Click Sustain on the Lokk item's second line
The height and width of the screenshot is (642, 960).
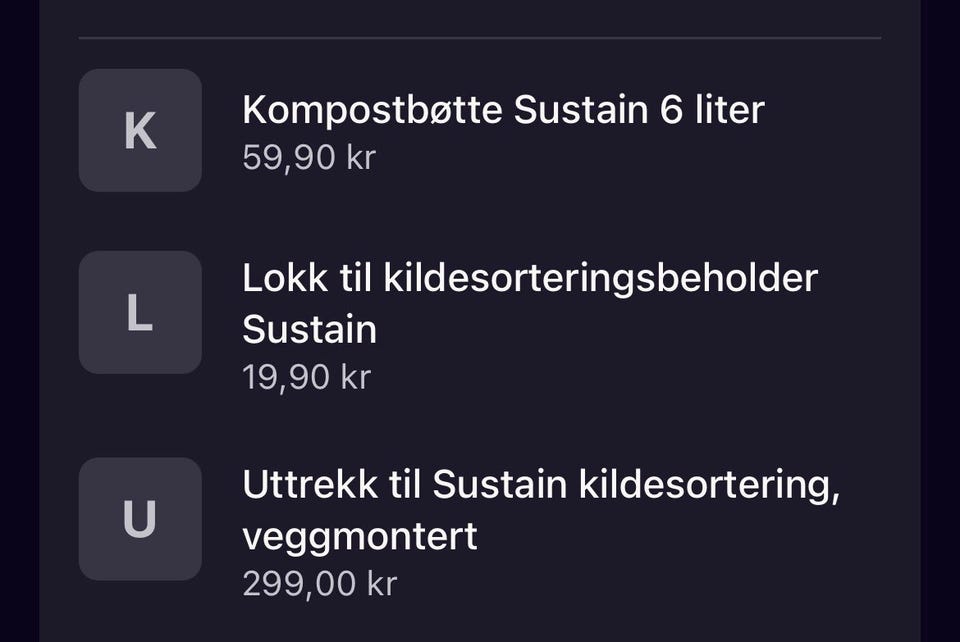click(x=309, y=330)
